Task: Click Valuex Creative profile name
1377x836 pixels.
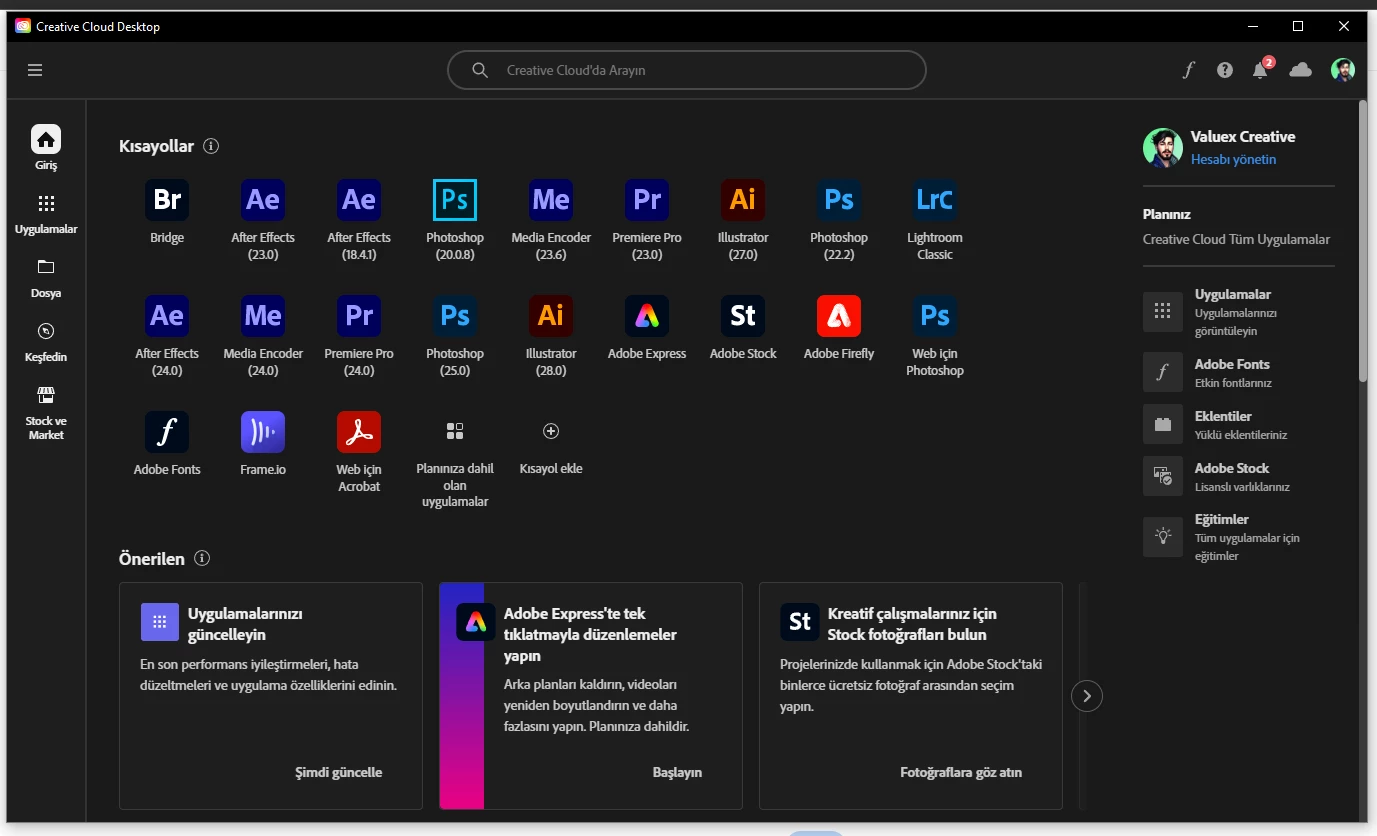Action: click(x=1243, y=137)
